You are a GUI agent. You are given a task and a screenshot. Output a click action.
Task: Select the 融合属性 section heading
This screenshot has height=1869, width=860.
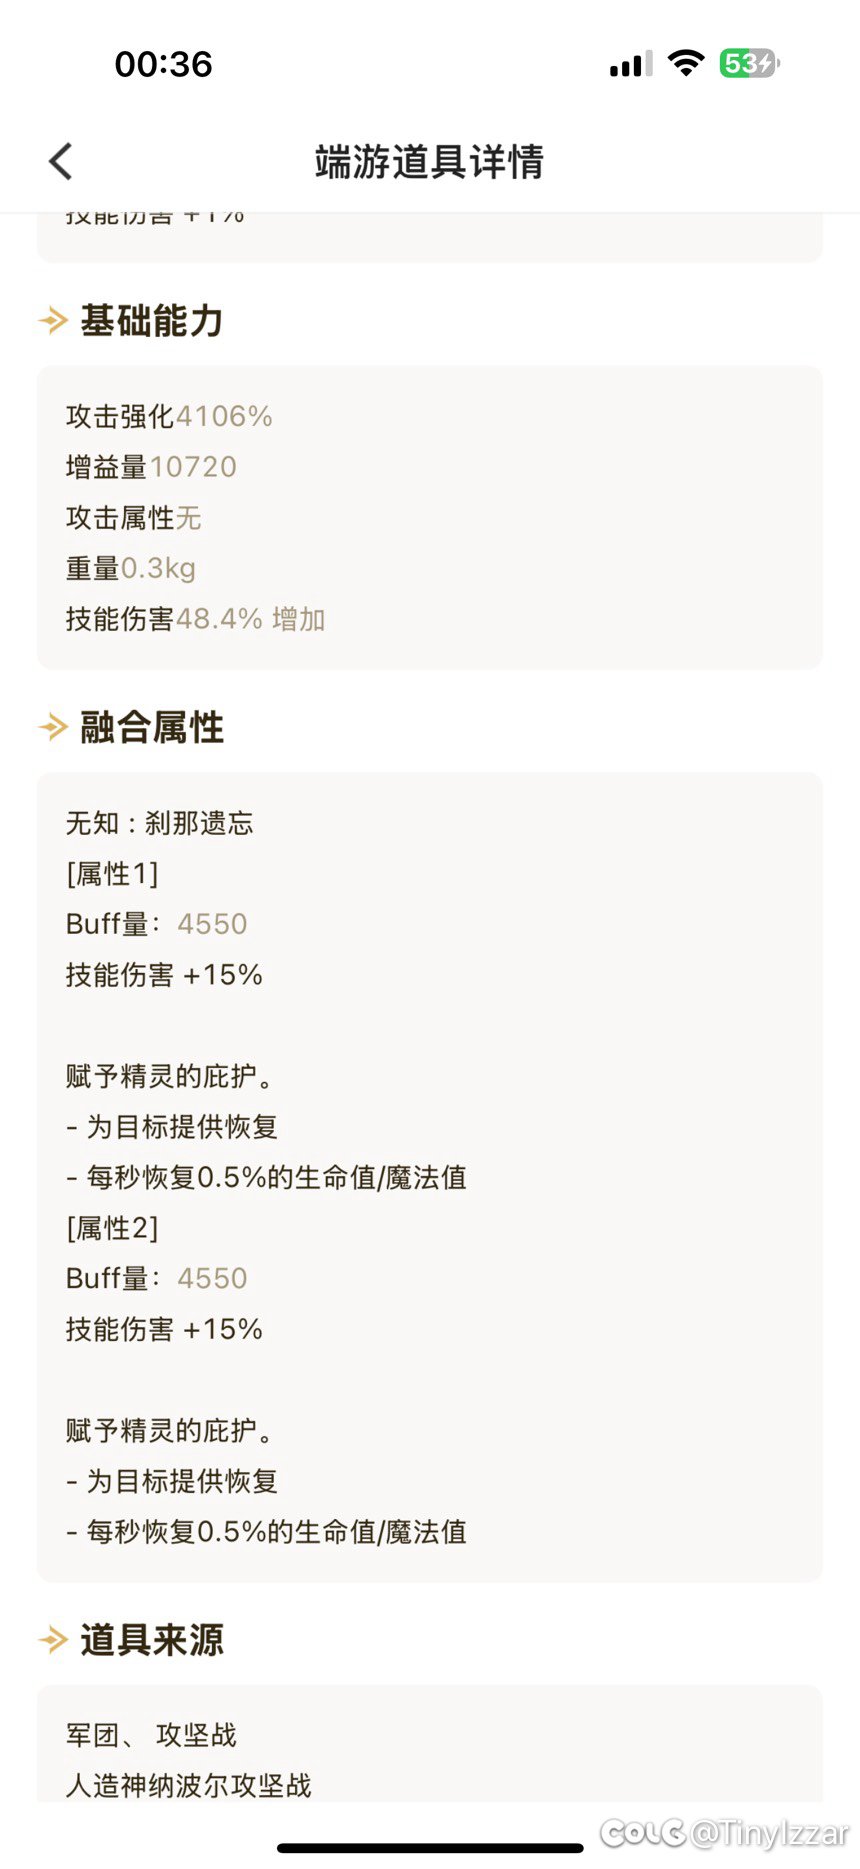point(152,727)
